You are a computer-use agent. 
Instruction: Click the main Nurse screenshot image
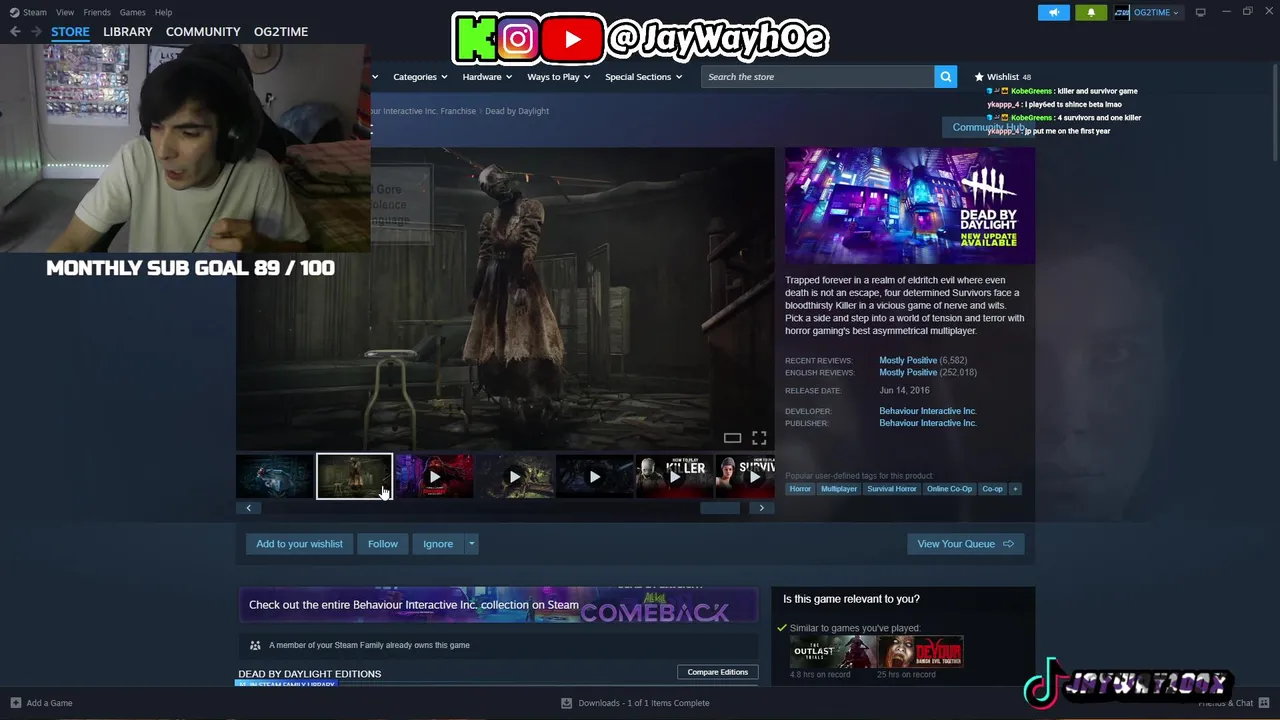pos(505,299)
